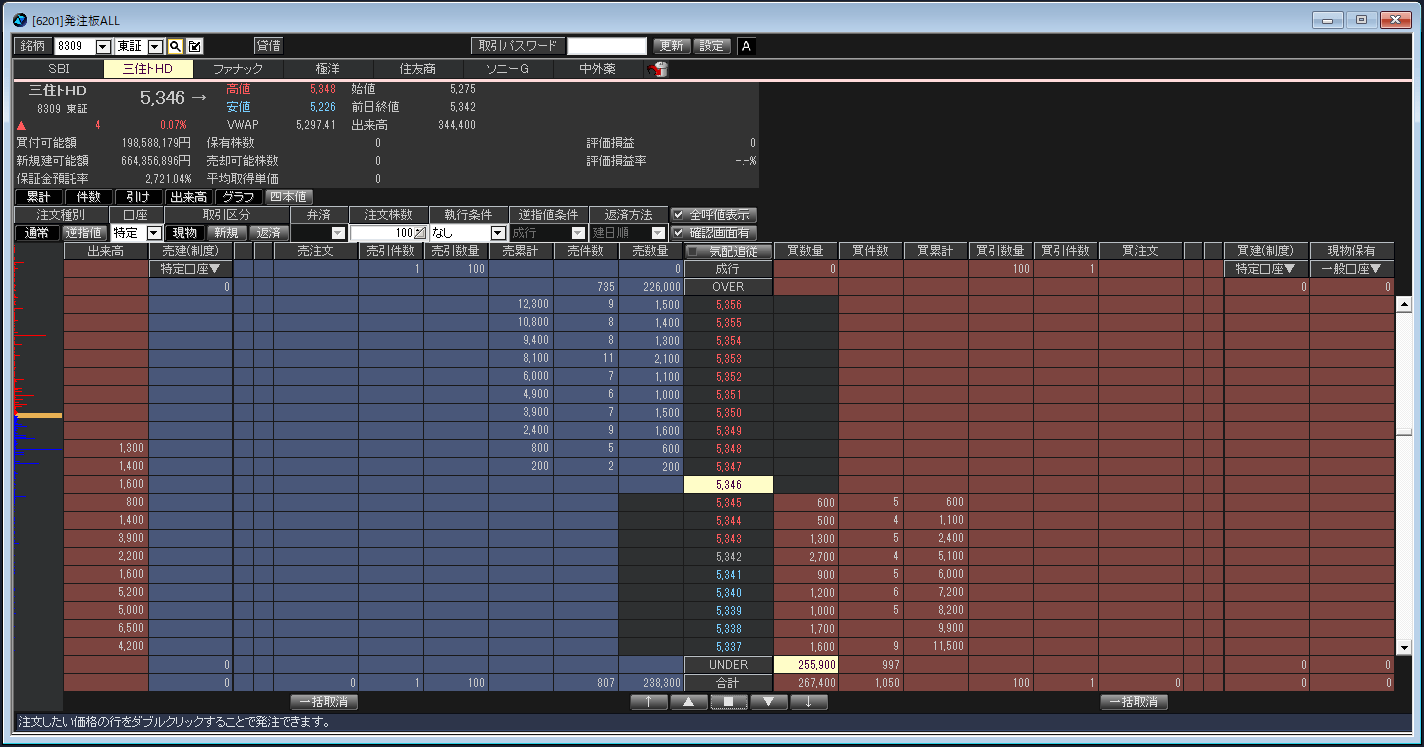This screenshot has width=1424, height=747.
Task: Switch to the ファナック tab
Action: coord(238,69)
